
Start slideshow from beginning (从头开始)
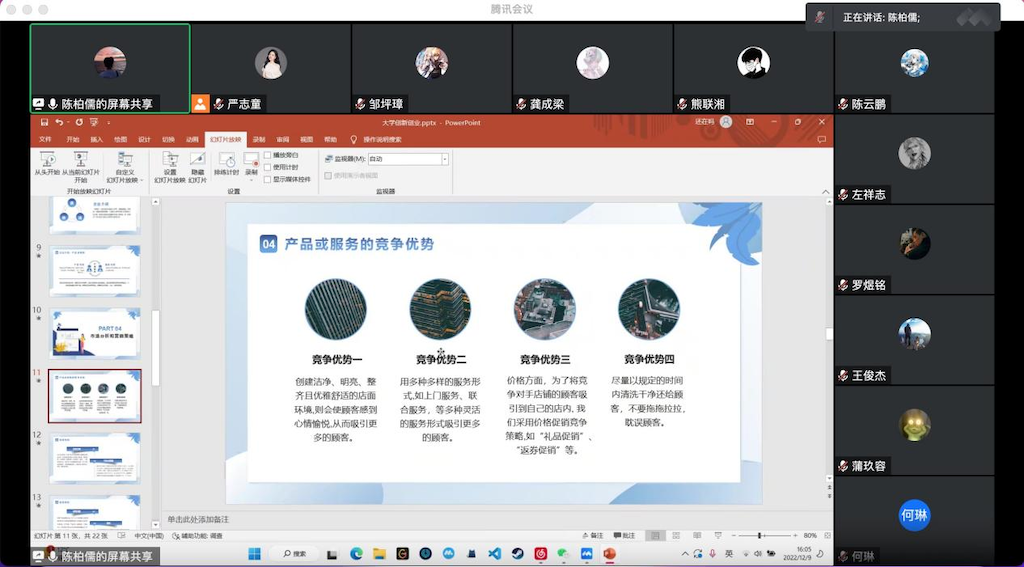47,164
